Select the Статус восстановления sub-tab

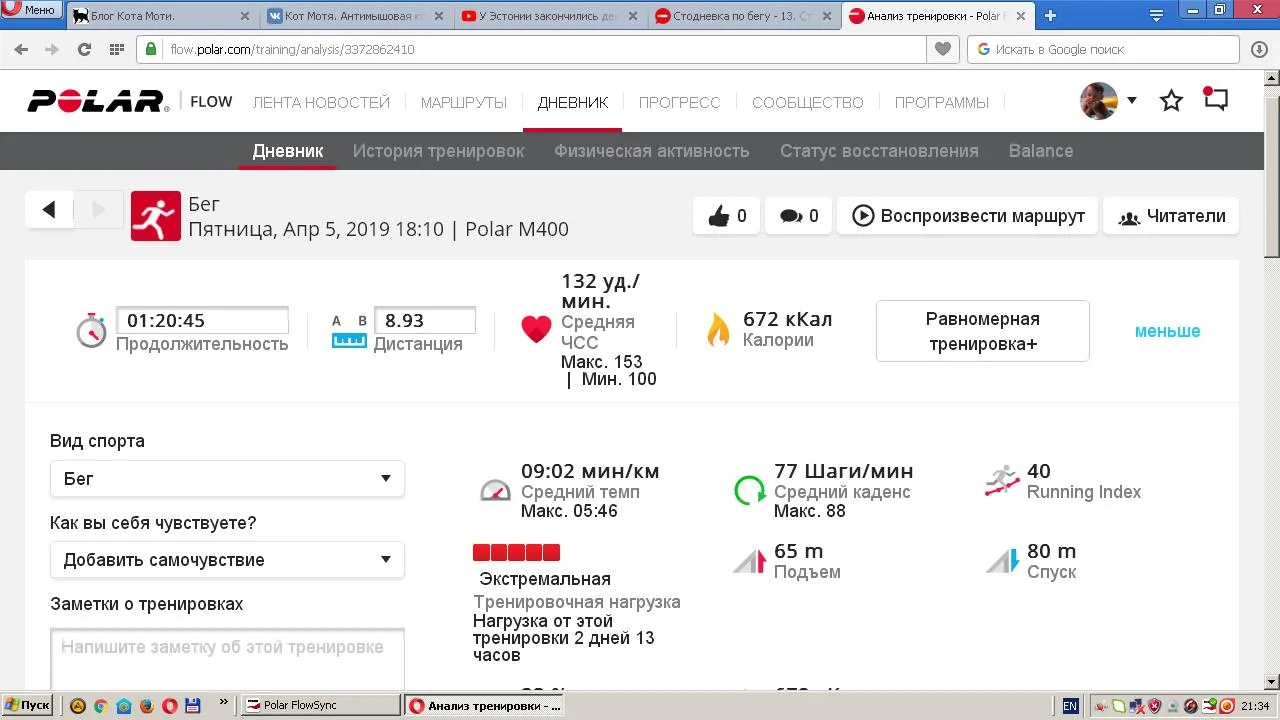(879, 151)
